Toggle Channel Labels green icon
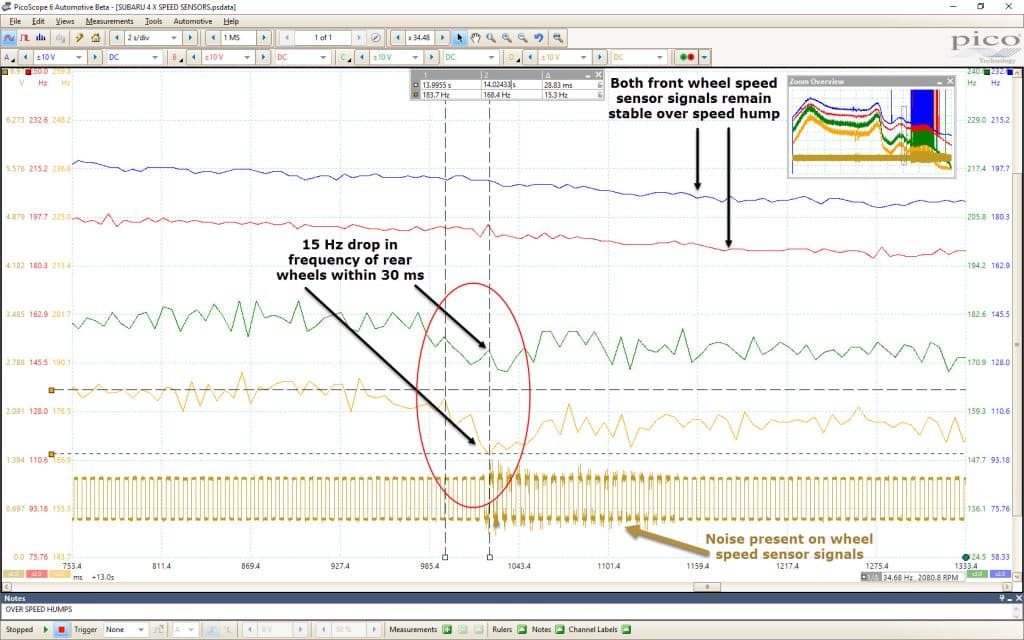Image resolution: width=1024 pixels, height=640 pixels. [626, 630]
